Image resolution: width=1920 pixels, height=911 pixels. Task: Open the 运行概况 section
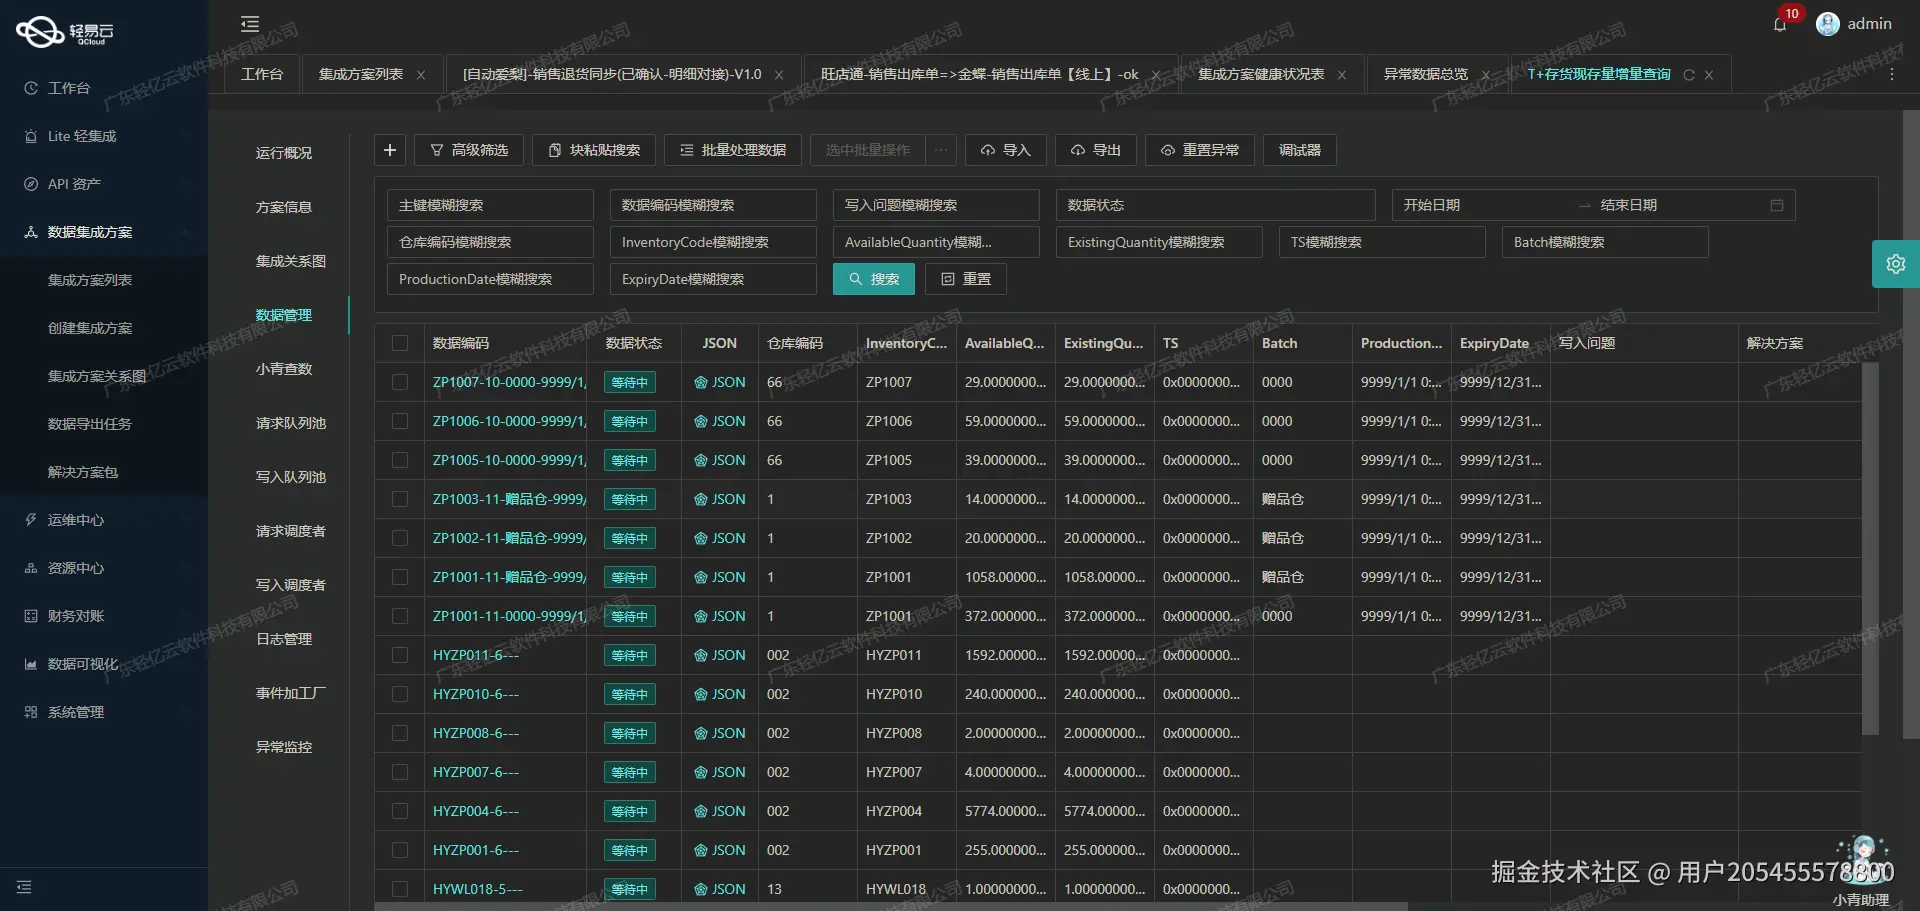(x=284, y=153)
